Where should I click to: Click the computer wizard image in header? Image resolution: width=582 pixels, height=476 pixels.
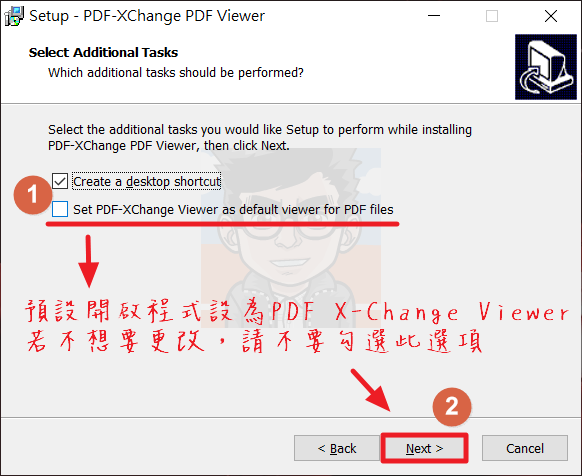[x=546, y=67]
